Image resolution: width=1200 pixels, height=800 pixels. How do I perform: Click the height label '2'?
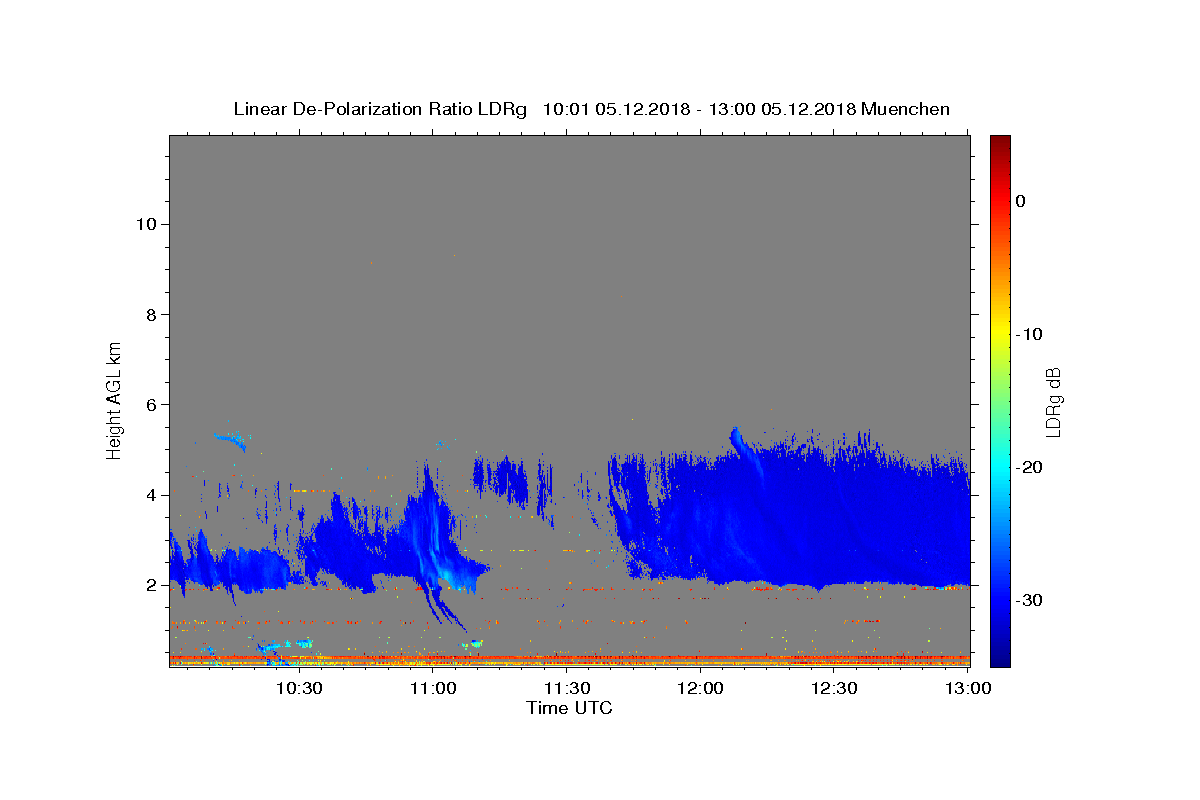click(x=150, y=585)
